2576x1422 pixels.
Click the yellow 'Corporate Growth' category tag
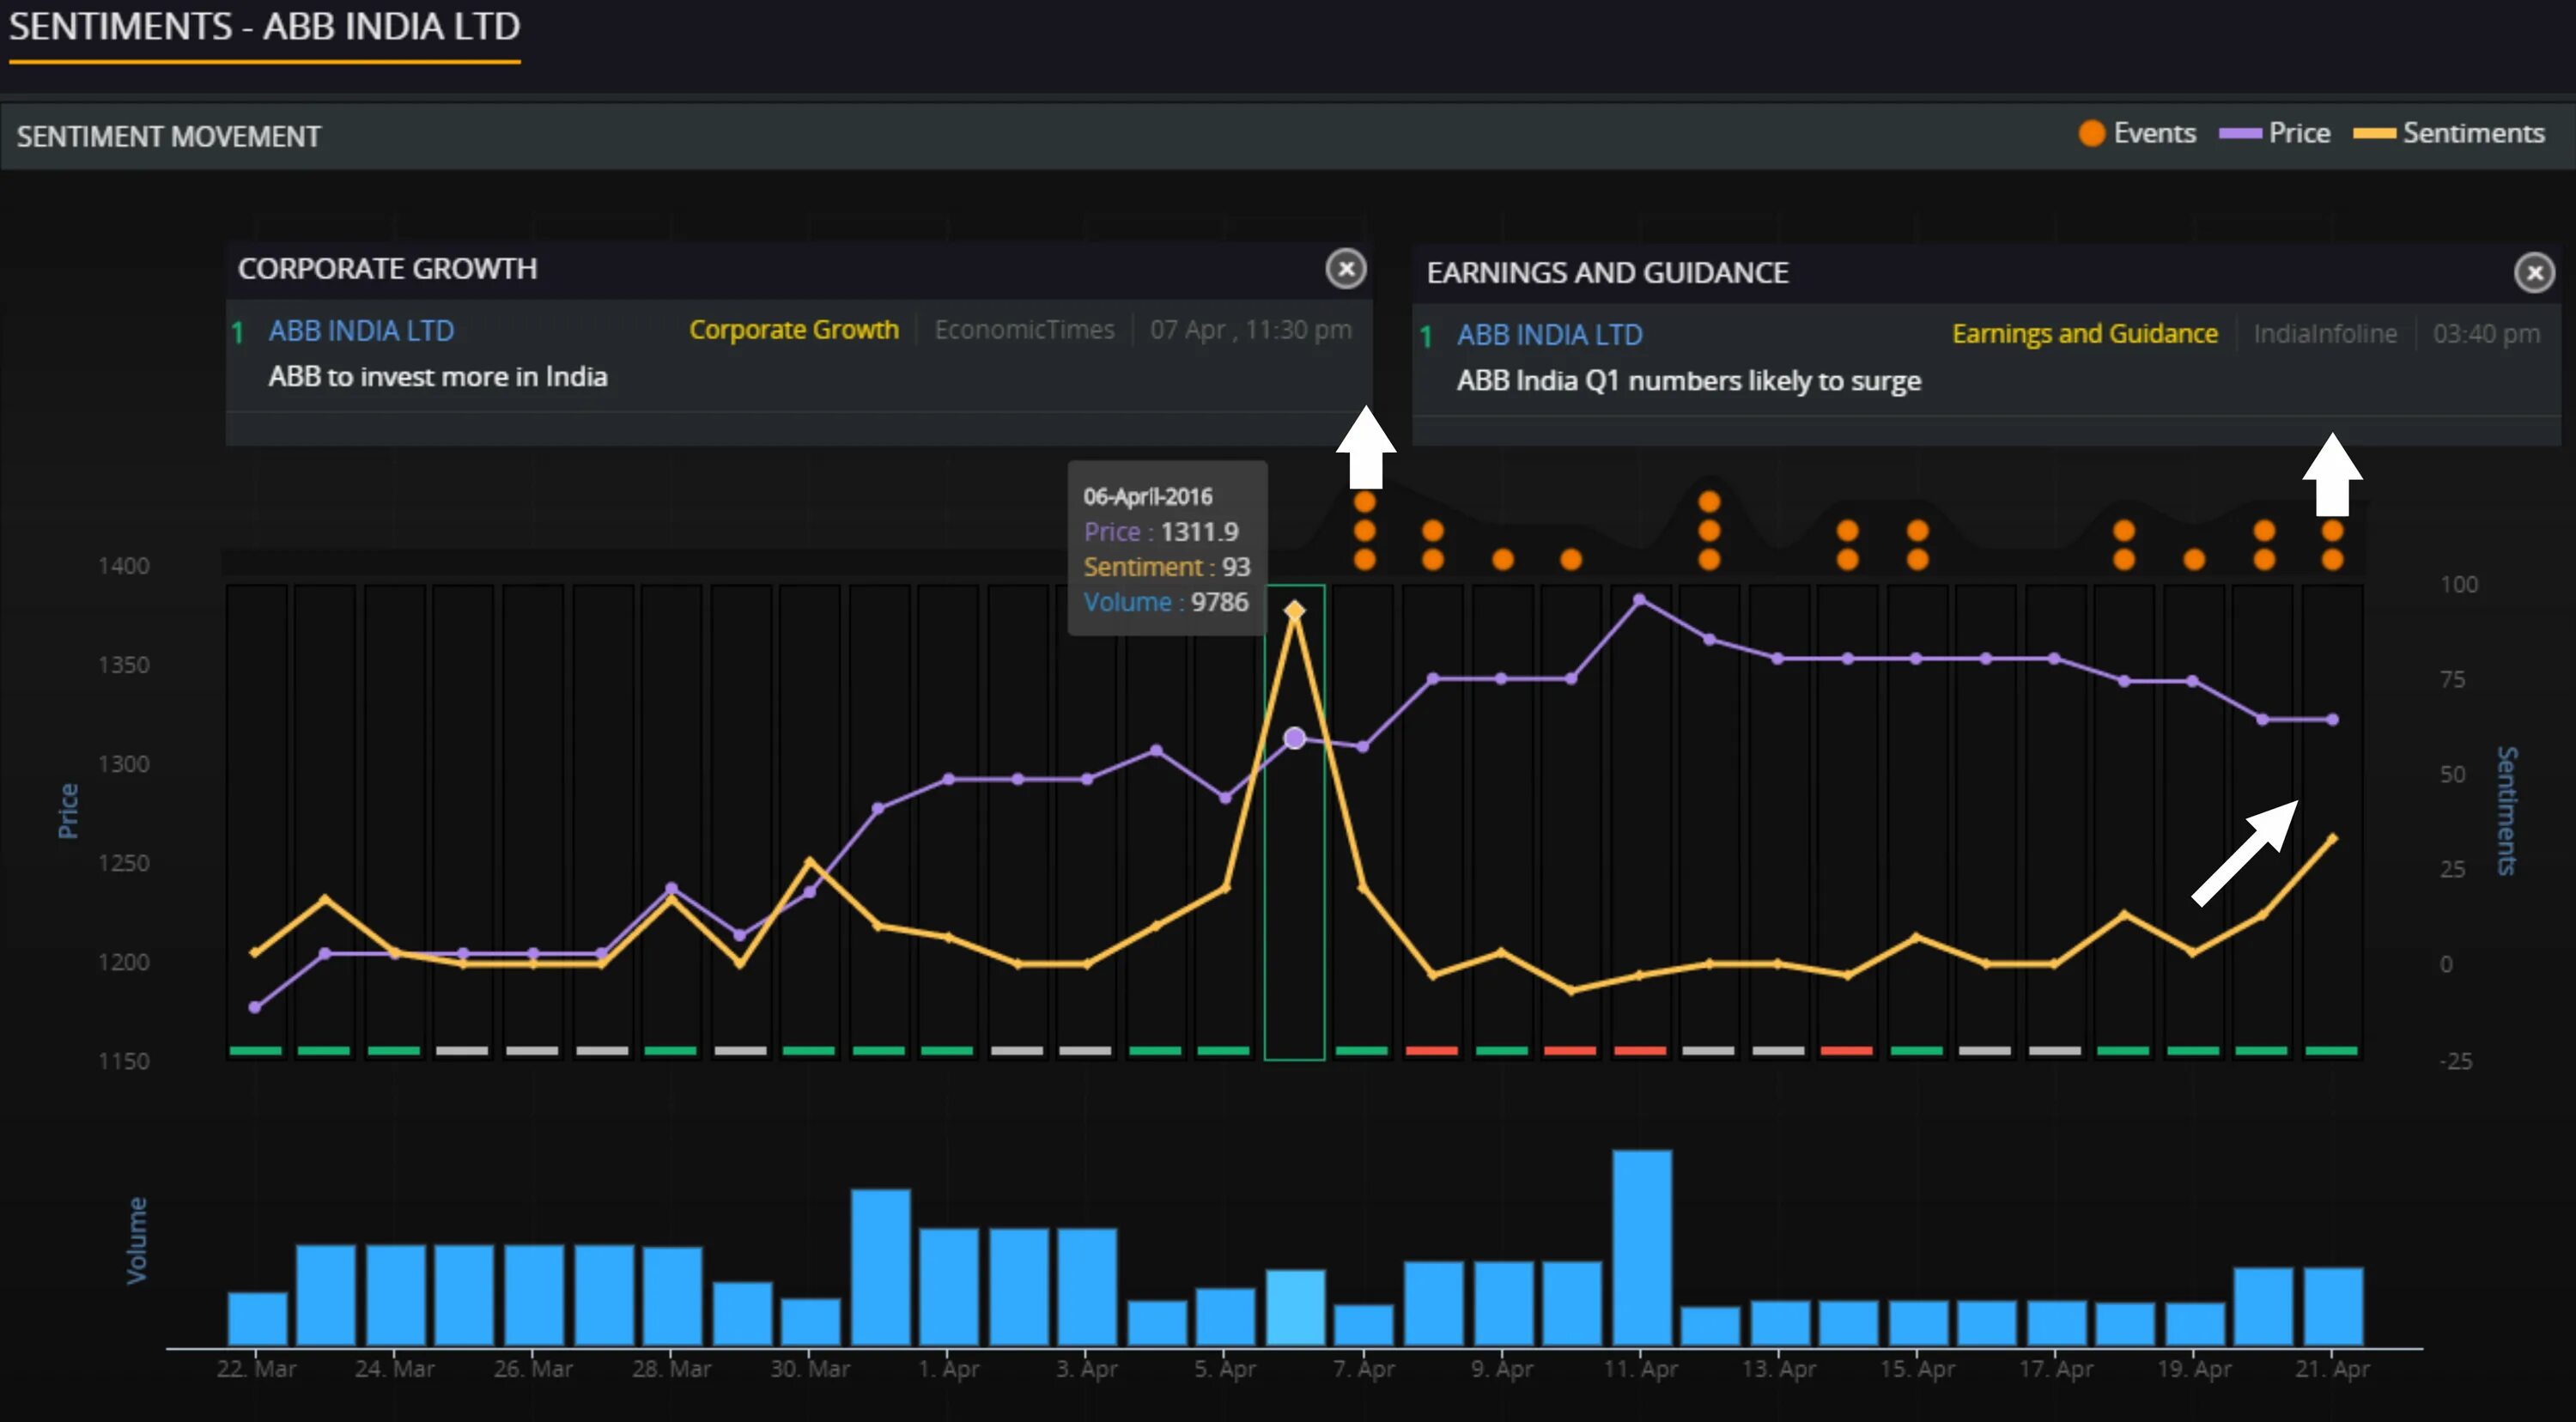click(794, 330)
